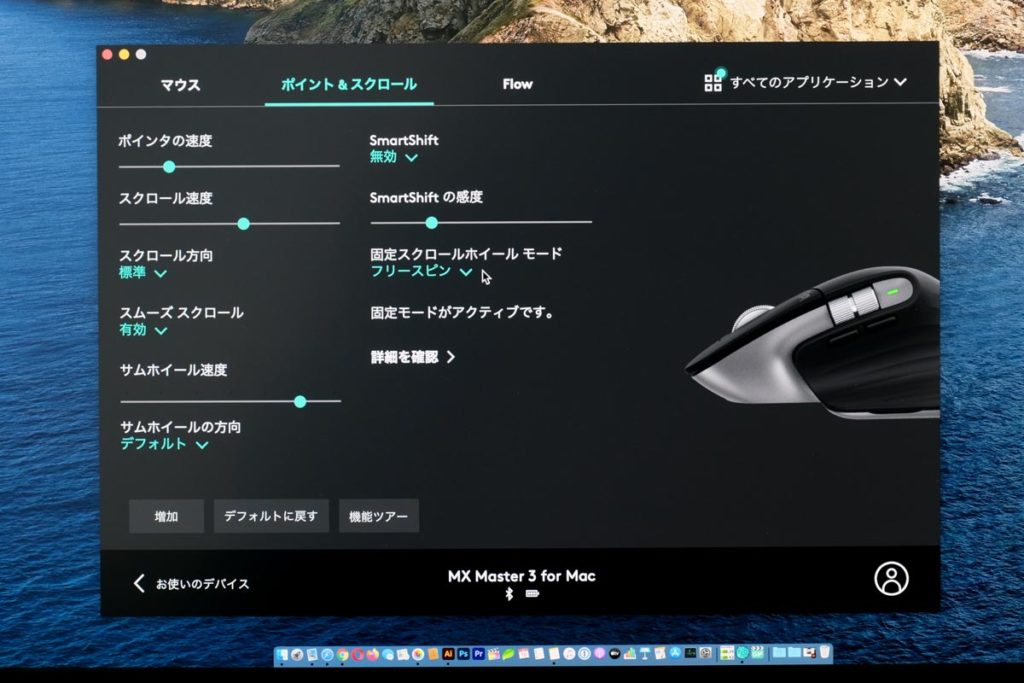This screenshot has width=1024, height=683.
Task: Click the Bluetooth connection status icon
Action: 509,594
